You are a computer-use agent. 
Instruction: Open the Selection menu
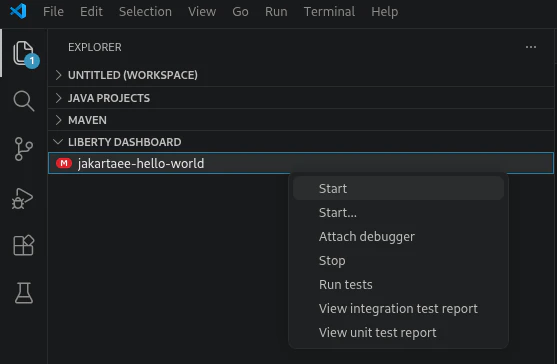(x=145, y=12)
